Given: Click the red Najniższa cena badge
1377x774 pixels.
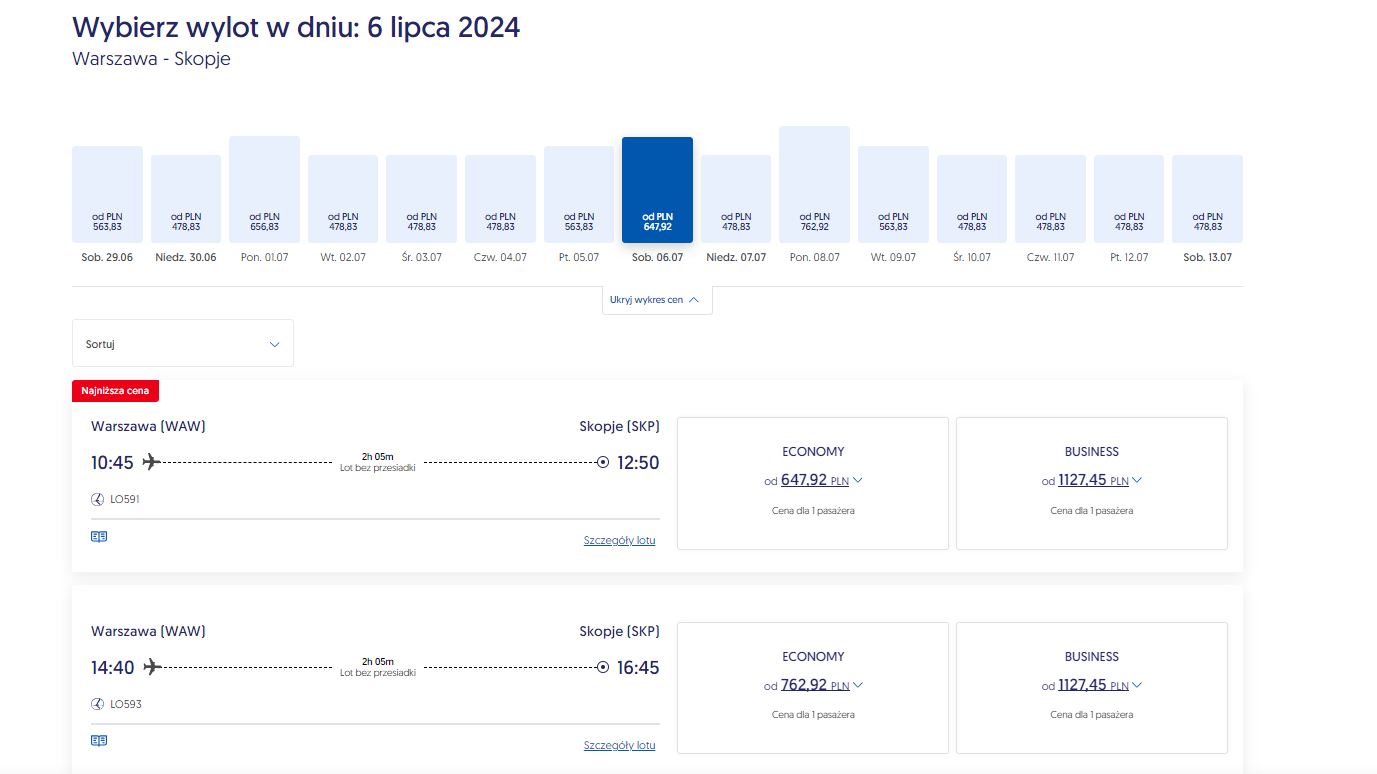Looking at the screenshot, I should point(116,391).
